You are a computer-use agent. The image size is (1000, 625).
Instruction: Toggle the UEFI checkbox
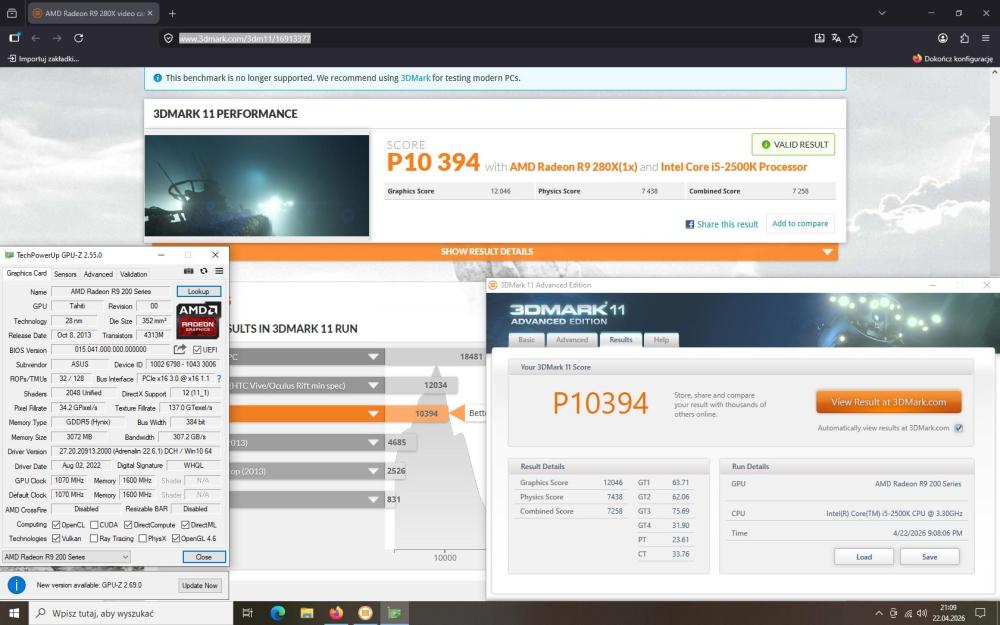pyautogui.click(x=197, y=349)
